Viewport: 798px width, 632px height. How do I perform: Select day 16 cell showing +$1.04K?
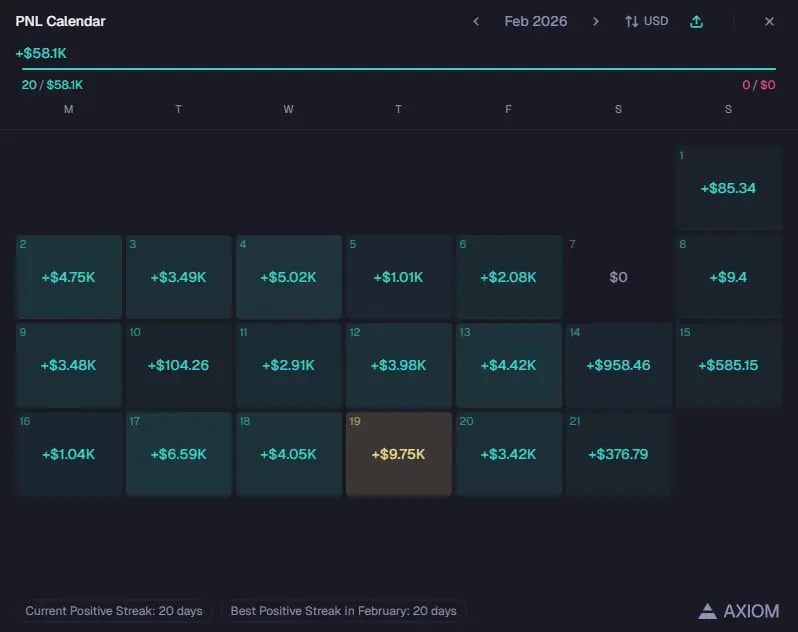pos(69,454)
